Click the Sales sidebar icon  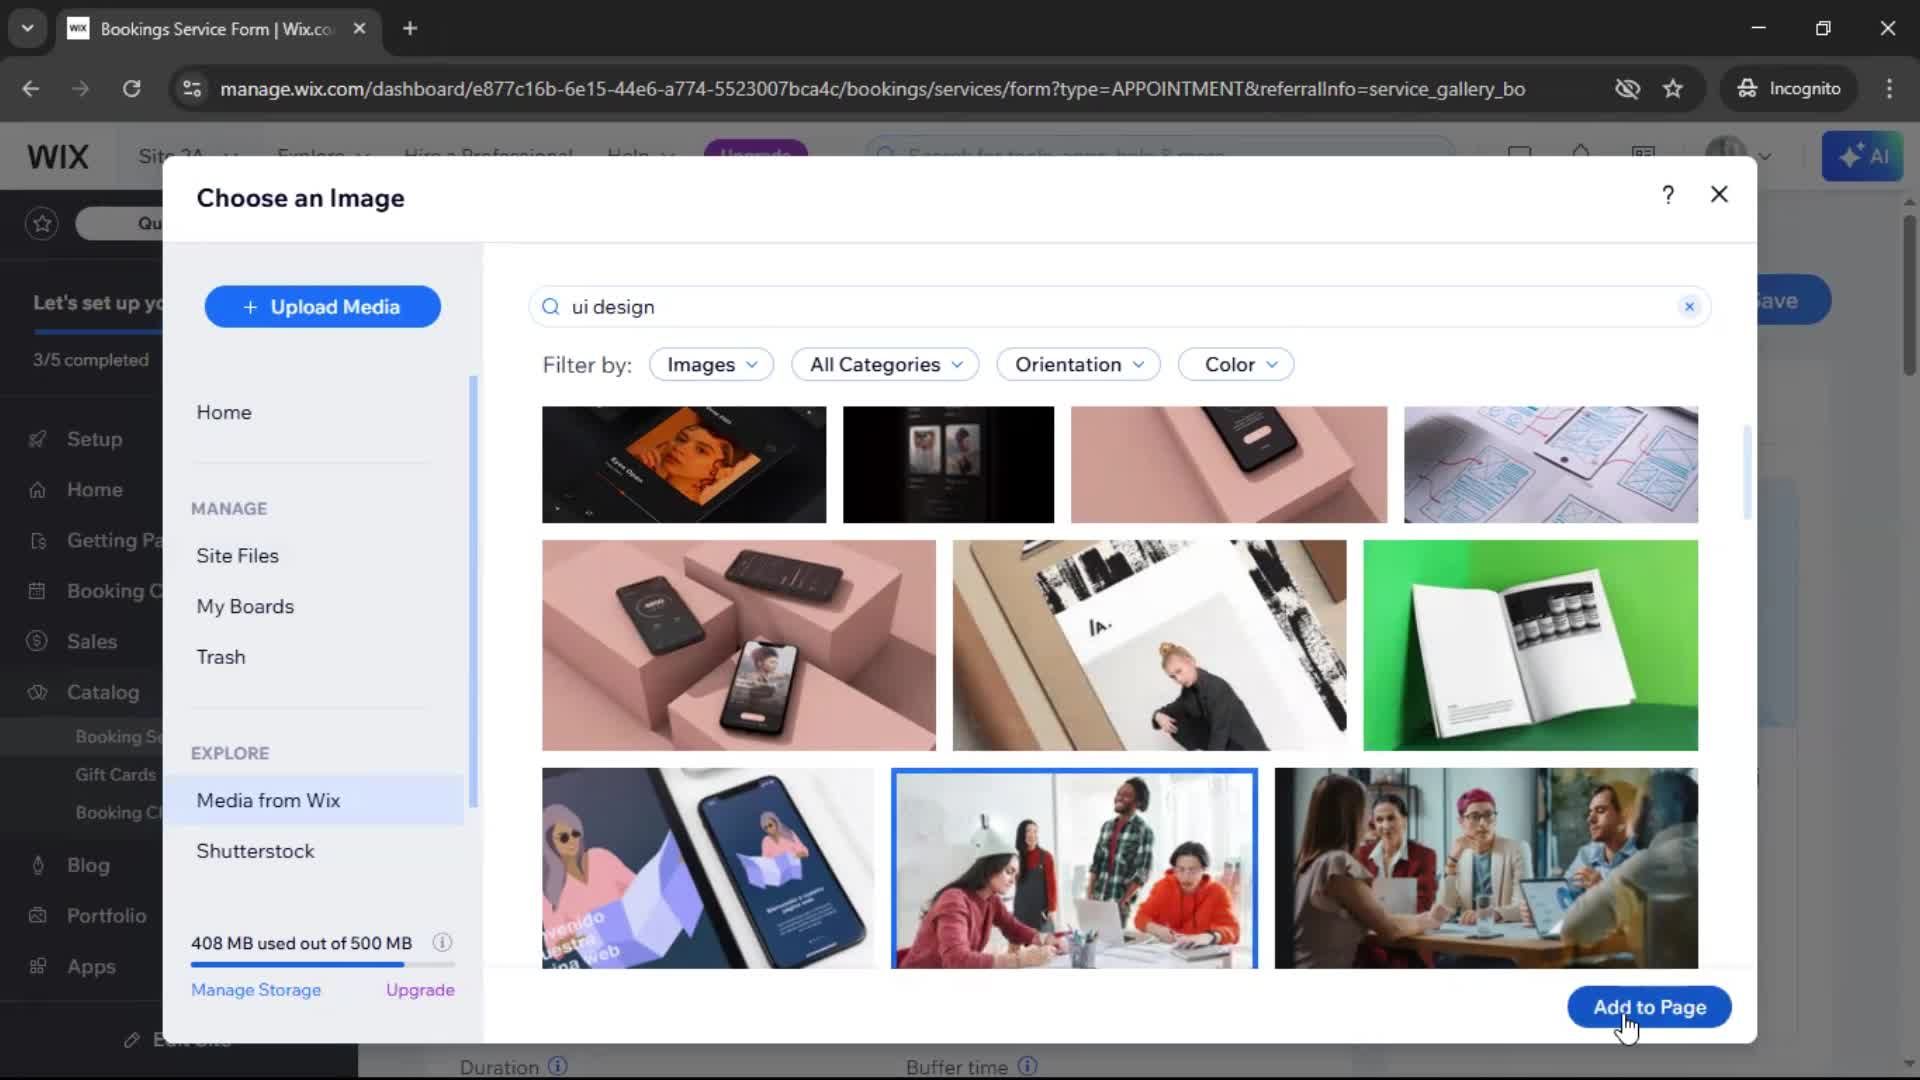coord(38,641)
